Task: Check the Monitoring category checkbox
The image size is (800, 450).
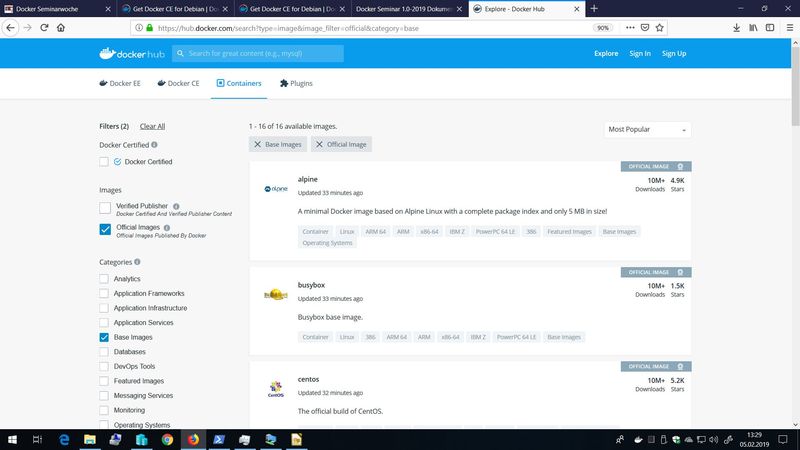Action: tap(104, 410)
